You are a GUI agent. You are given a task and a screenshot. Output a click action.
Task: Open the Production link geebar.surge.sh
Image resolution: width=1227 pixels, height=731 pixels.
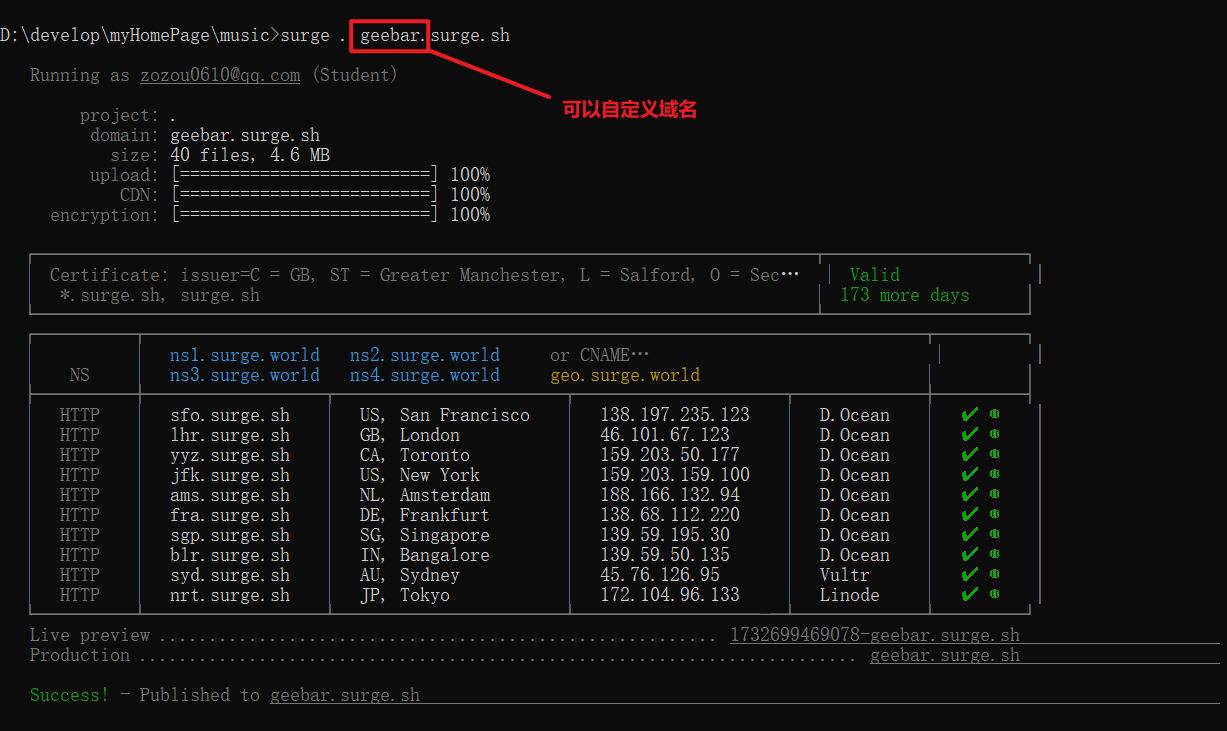[945, 655]
